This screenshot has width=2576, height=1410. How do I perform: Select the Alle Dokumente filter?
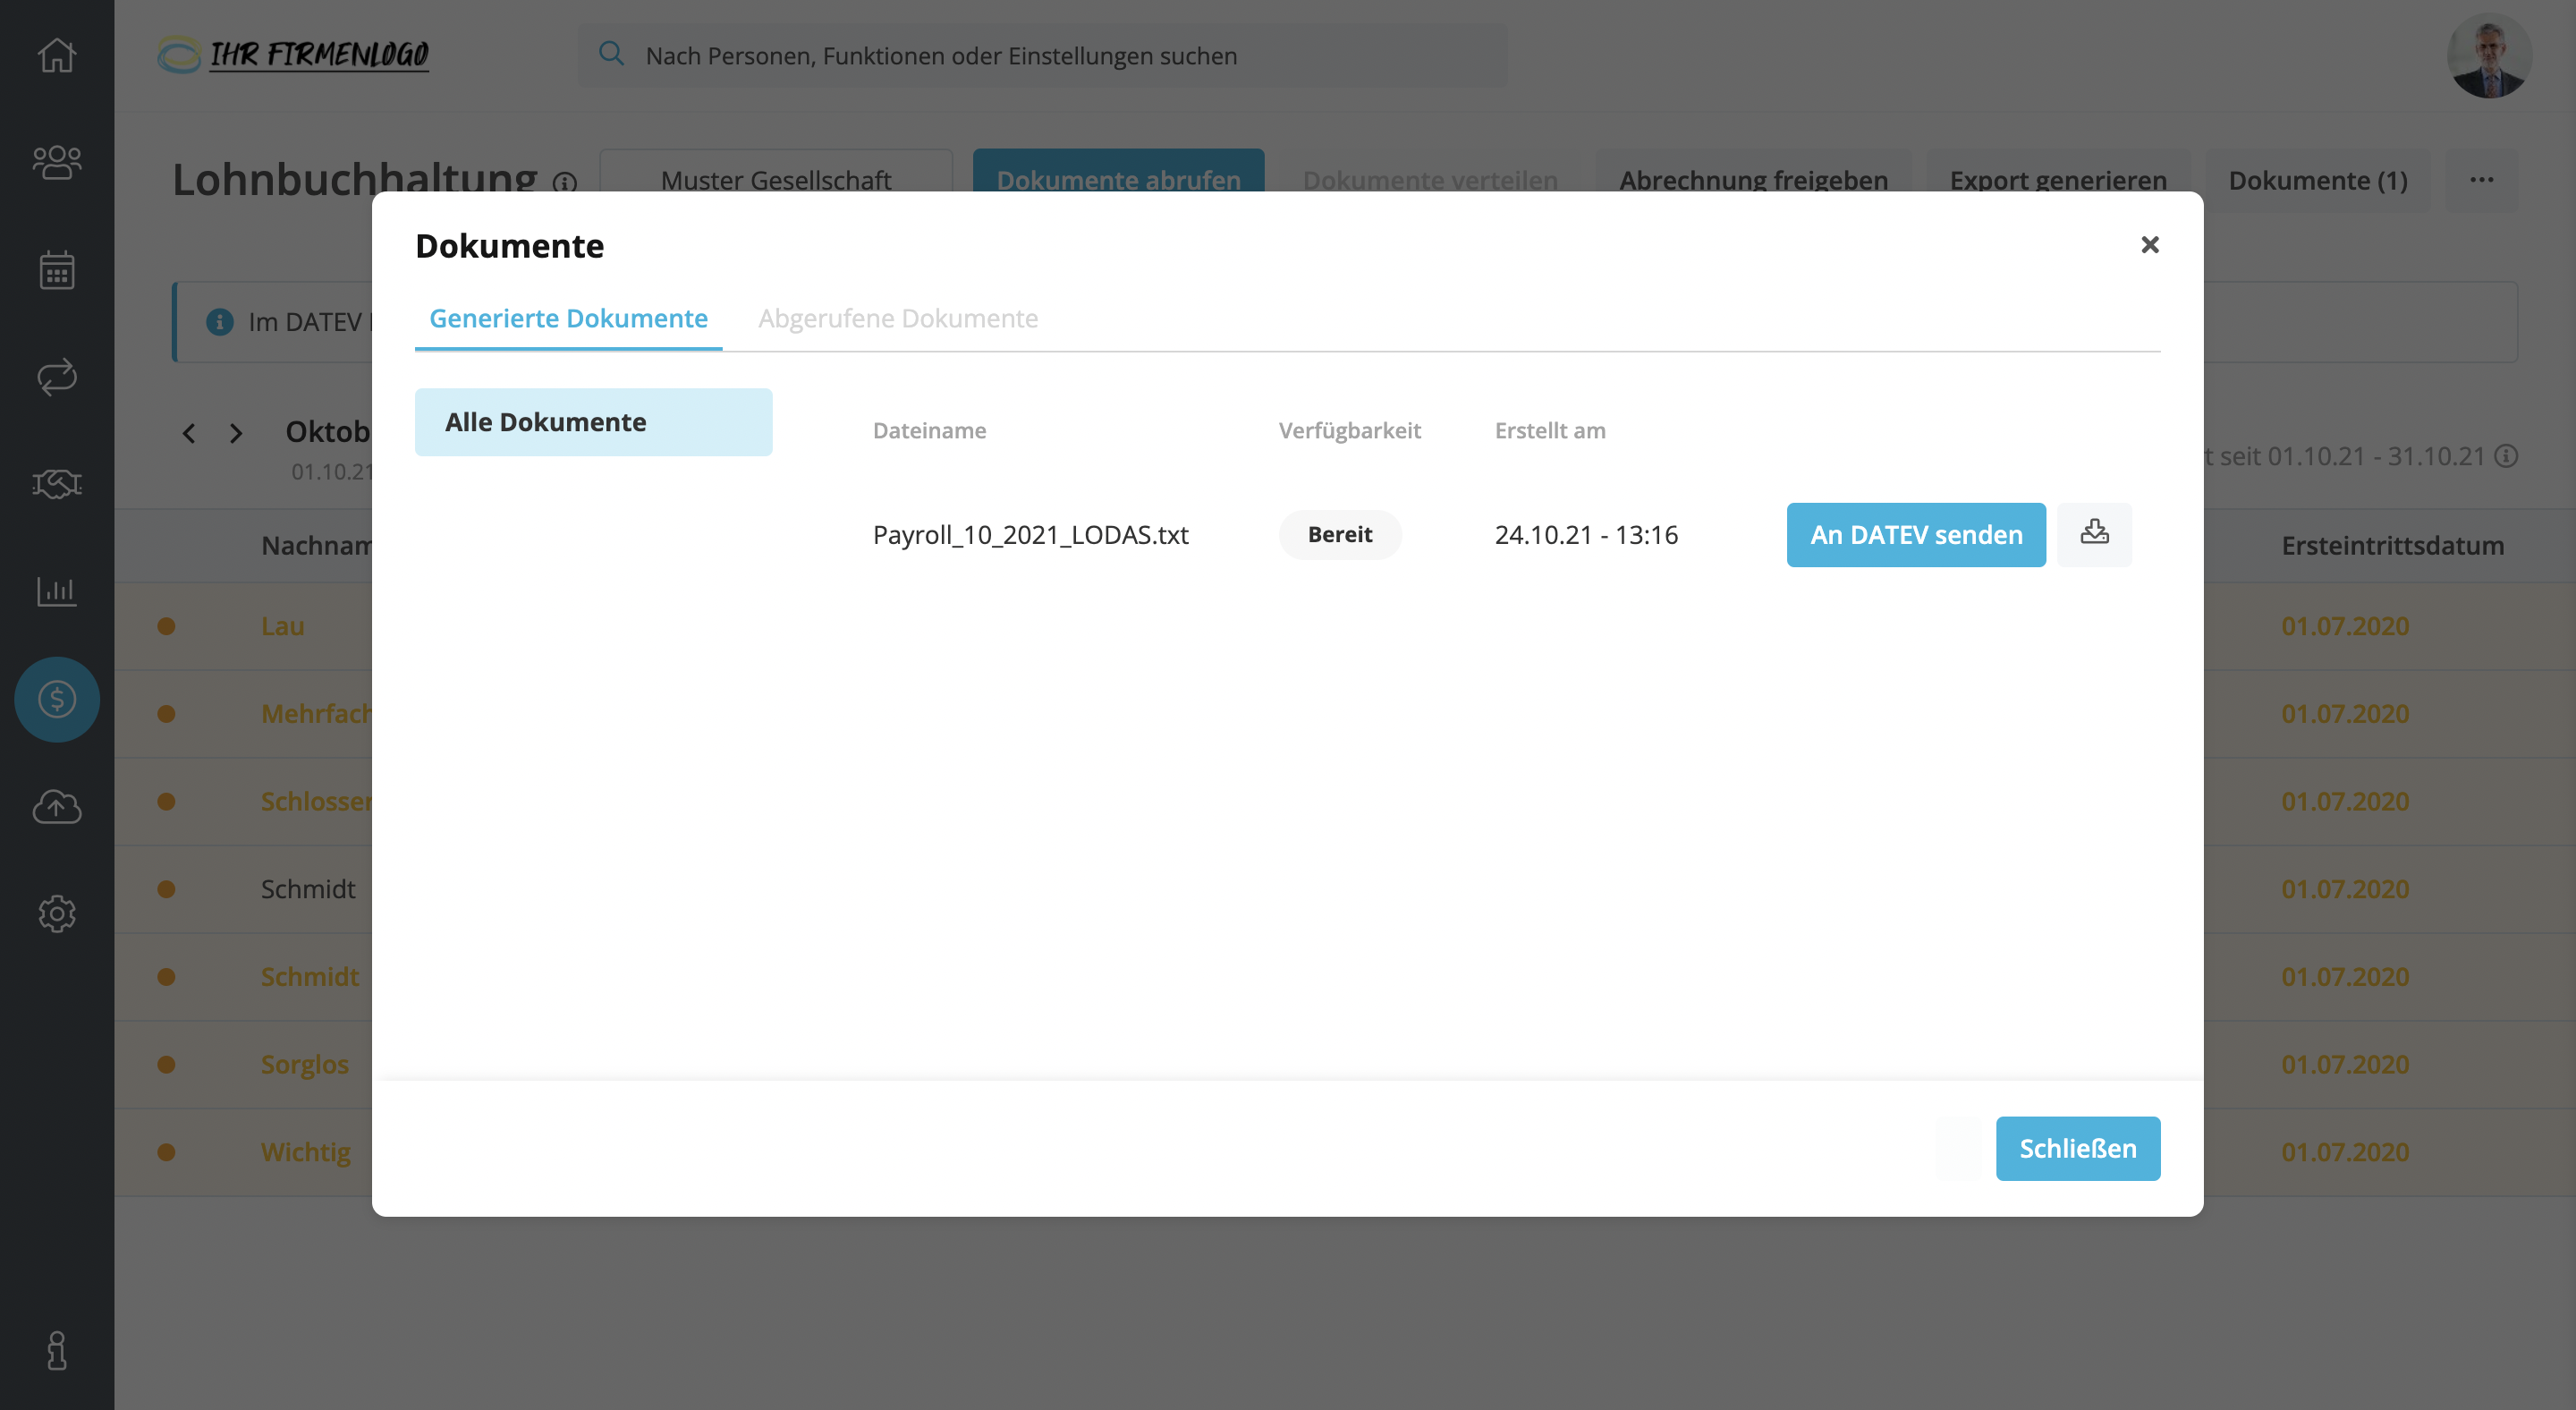[593, 422]
